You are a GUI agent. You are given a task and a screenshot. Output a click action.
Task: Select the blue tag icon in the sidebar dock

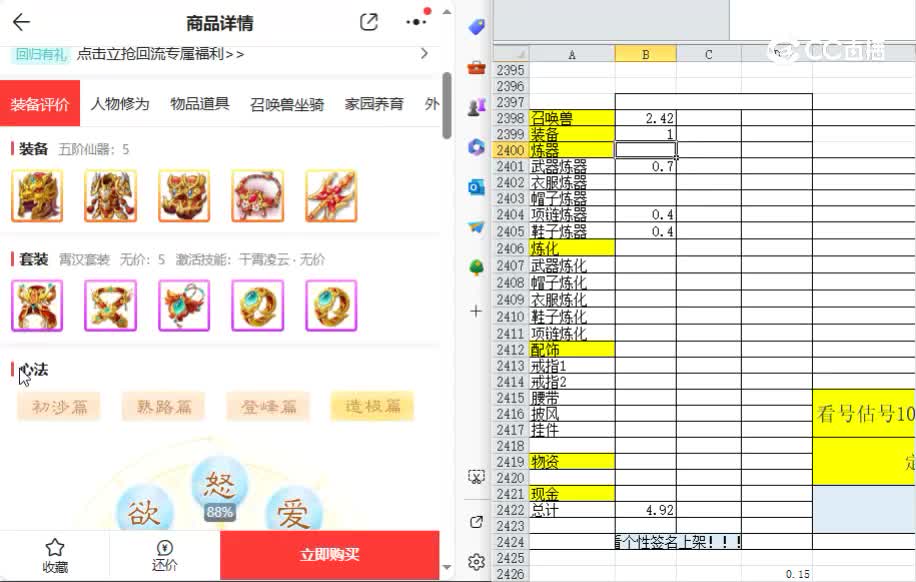474,29
